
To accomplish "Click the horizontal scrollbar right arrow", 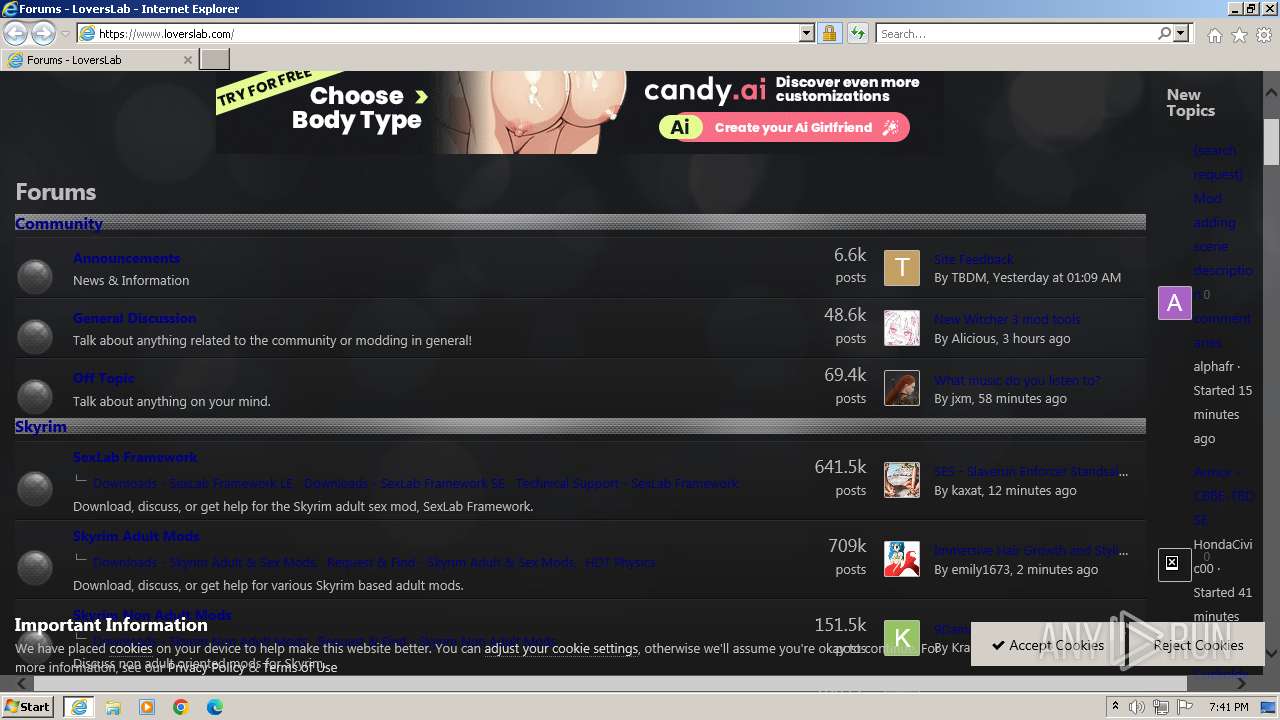I will [x=1241, y=684].
